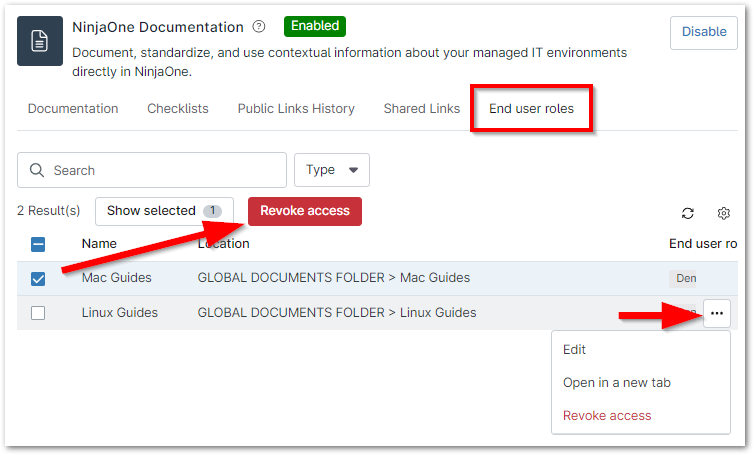The width and height of the screenshot is (754, 455).
Task: Uncheck the Mac Guides row checkbox
Action: (38, 279)
